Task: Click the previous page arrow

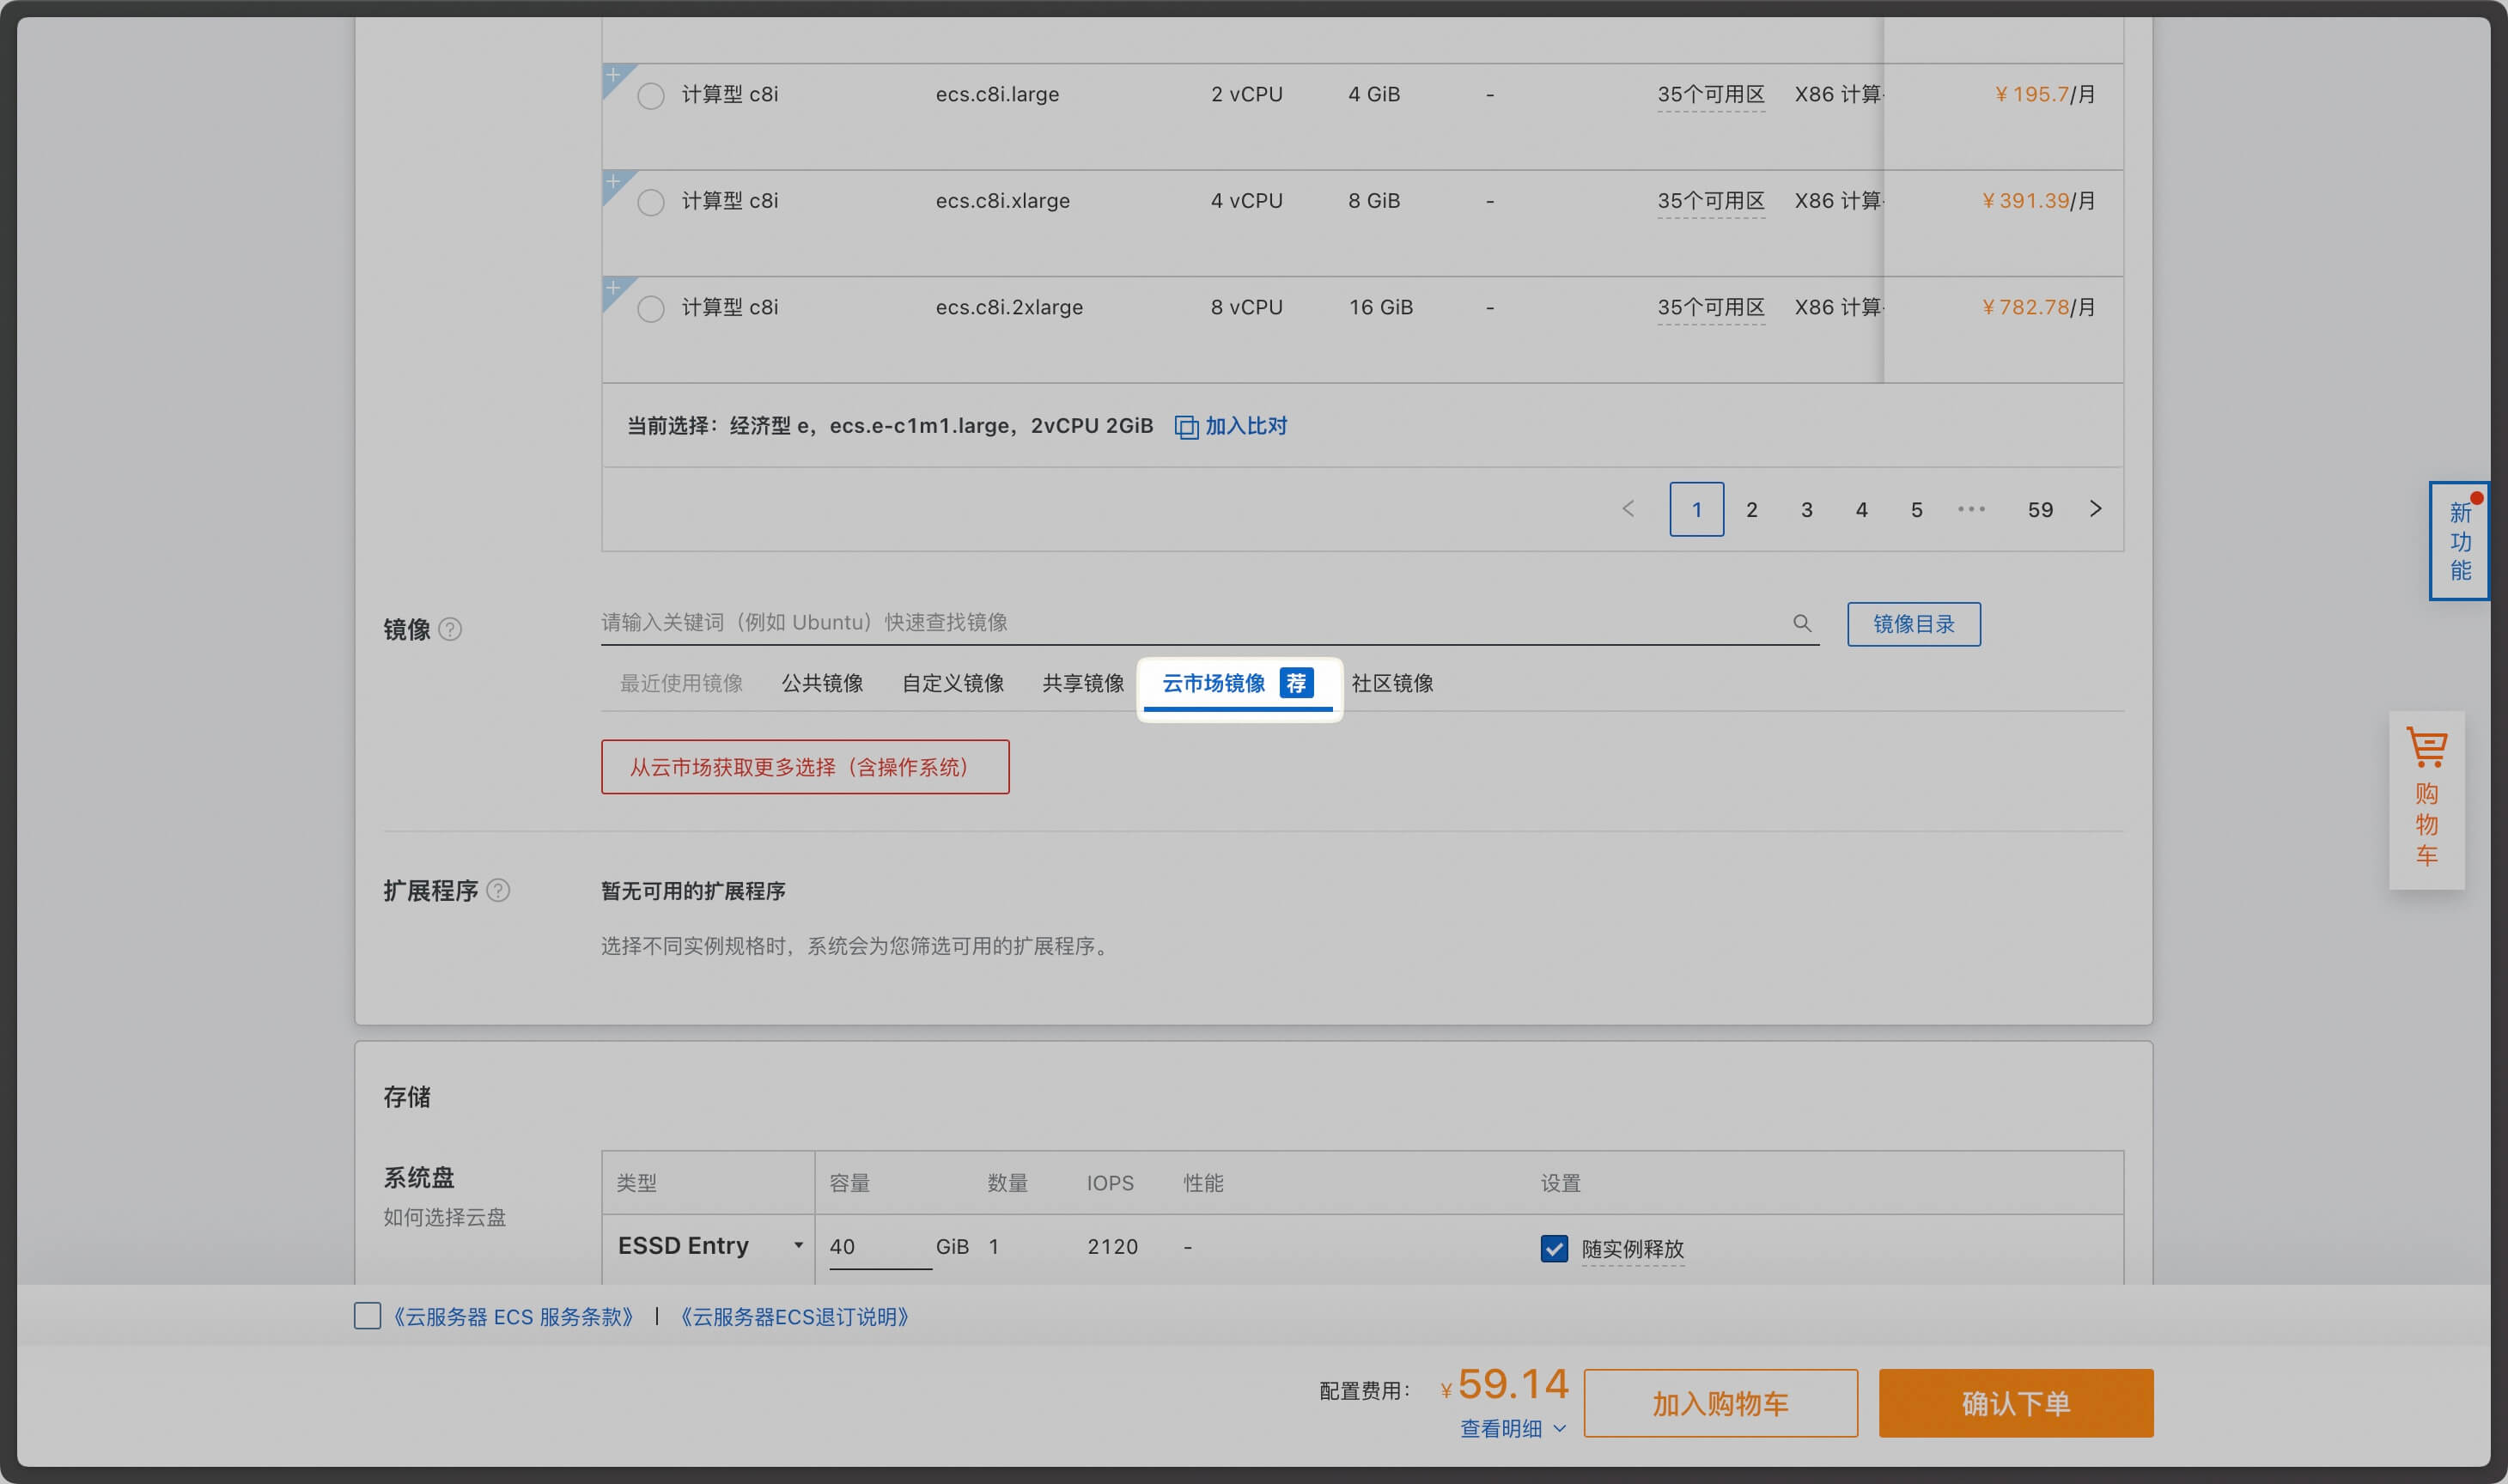Action: [1627, 509]
